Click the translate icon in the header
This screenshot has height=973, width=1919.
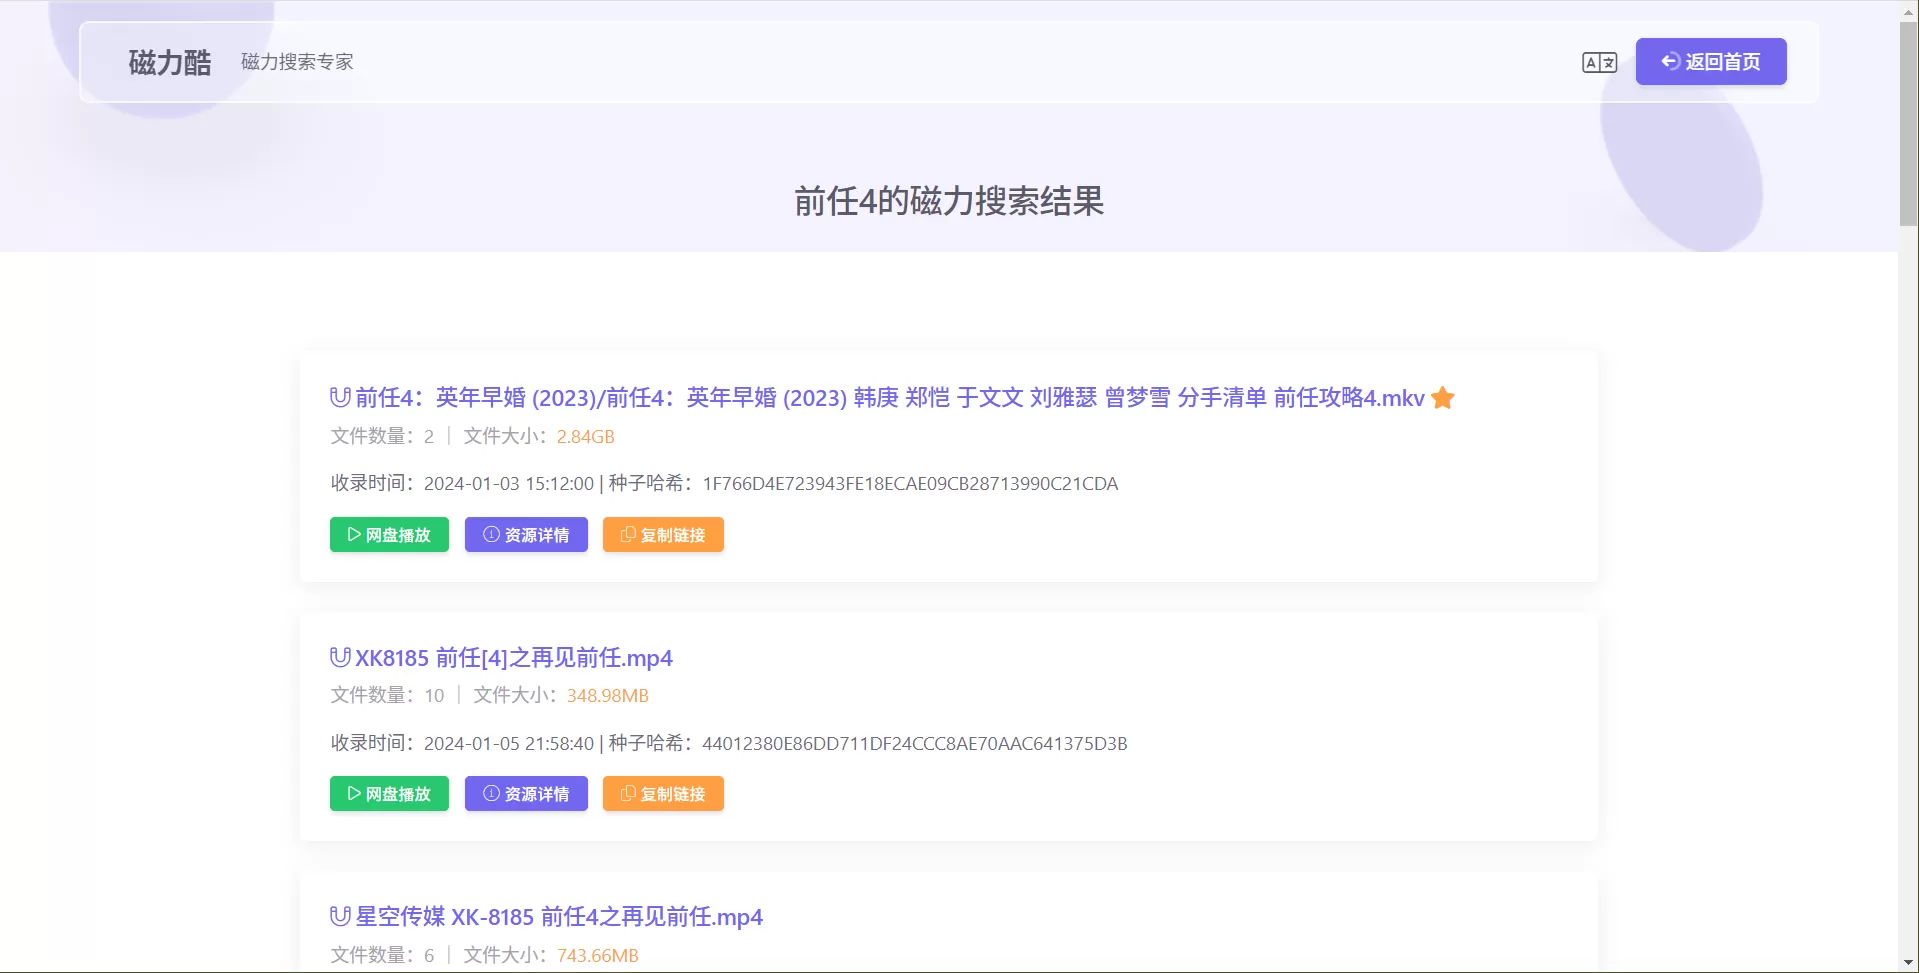[1599, 61]
